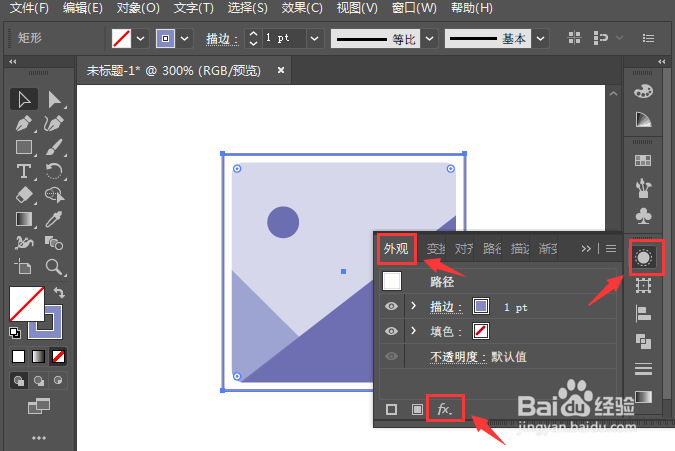Screen dimensions: 675x451
Task: Select the Eyedropper tool
Action: point(54,219)
